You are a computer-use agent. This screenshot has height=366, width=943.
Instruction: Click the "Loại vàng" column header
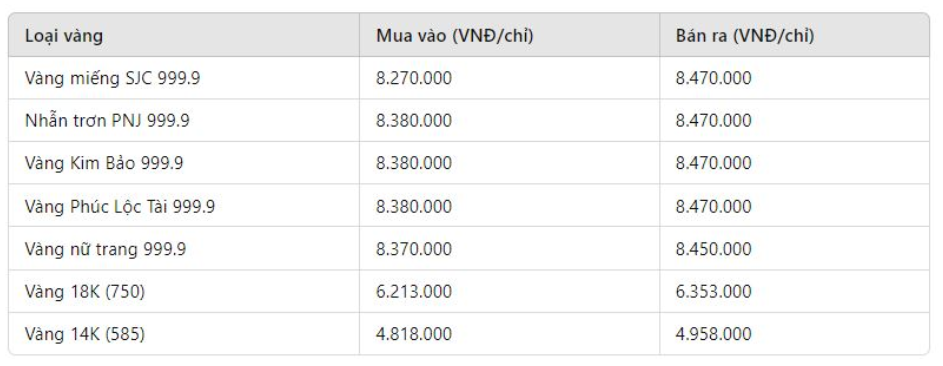click(184, 35)
